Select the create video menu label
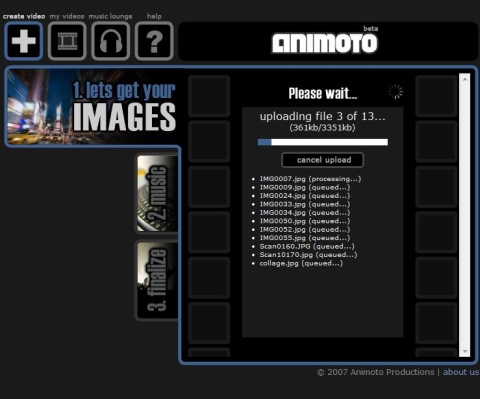The height and width of the screenshot is (399, 480). (24, 16)
